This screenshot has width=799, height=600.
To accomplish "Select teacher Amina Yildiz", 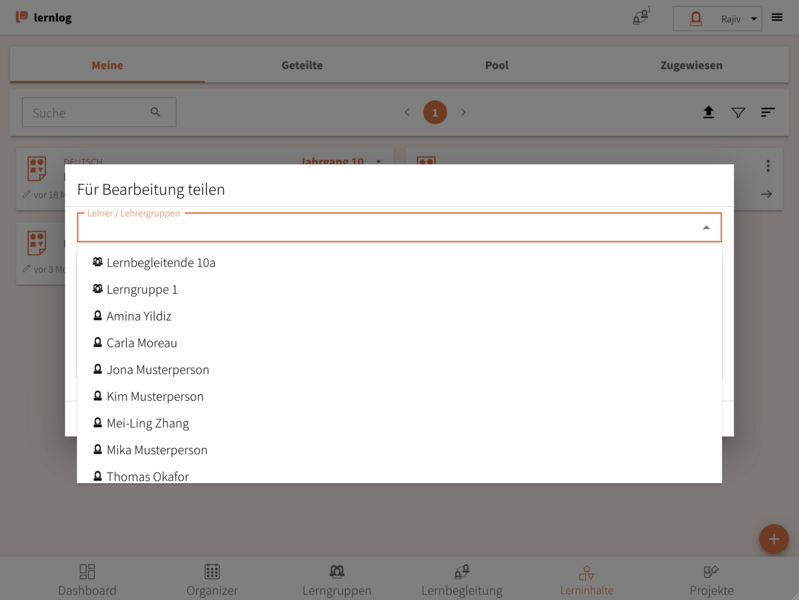I will tap(138, 316).
